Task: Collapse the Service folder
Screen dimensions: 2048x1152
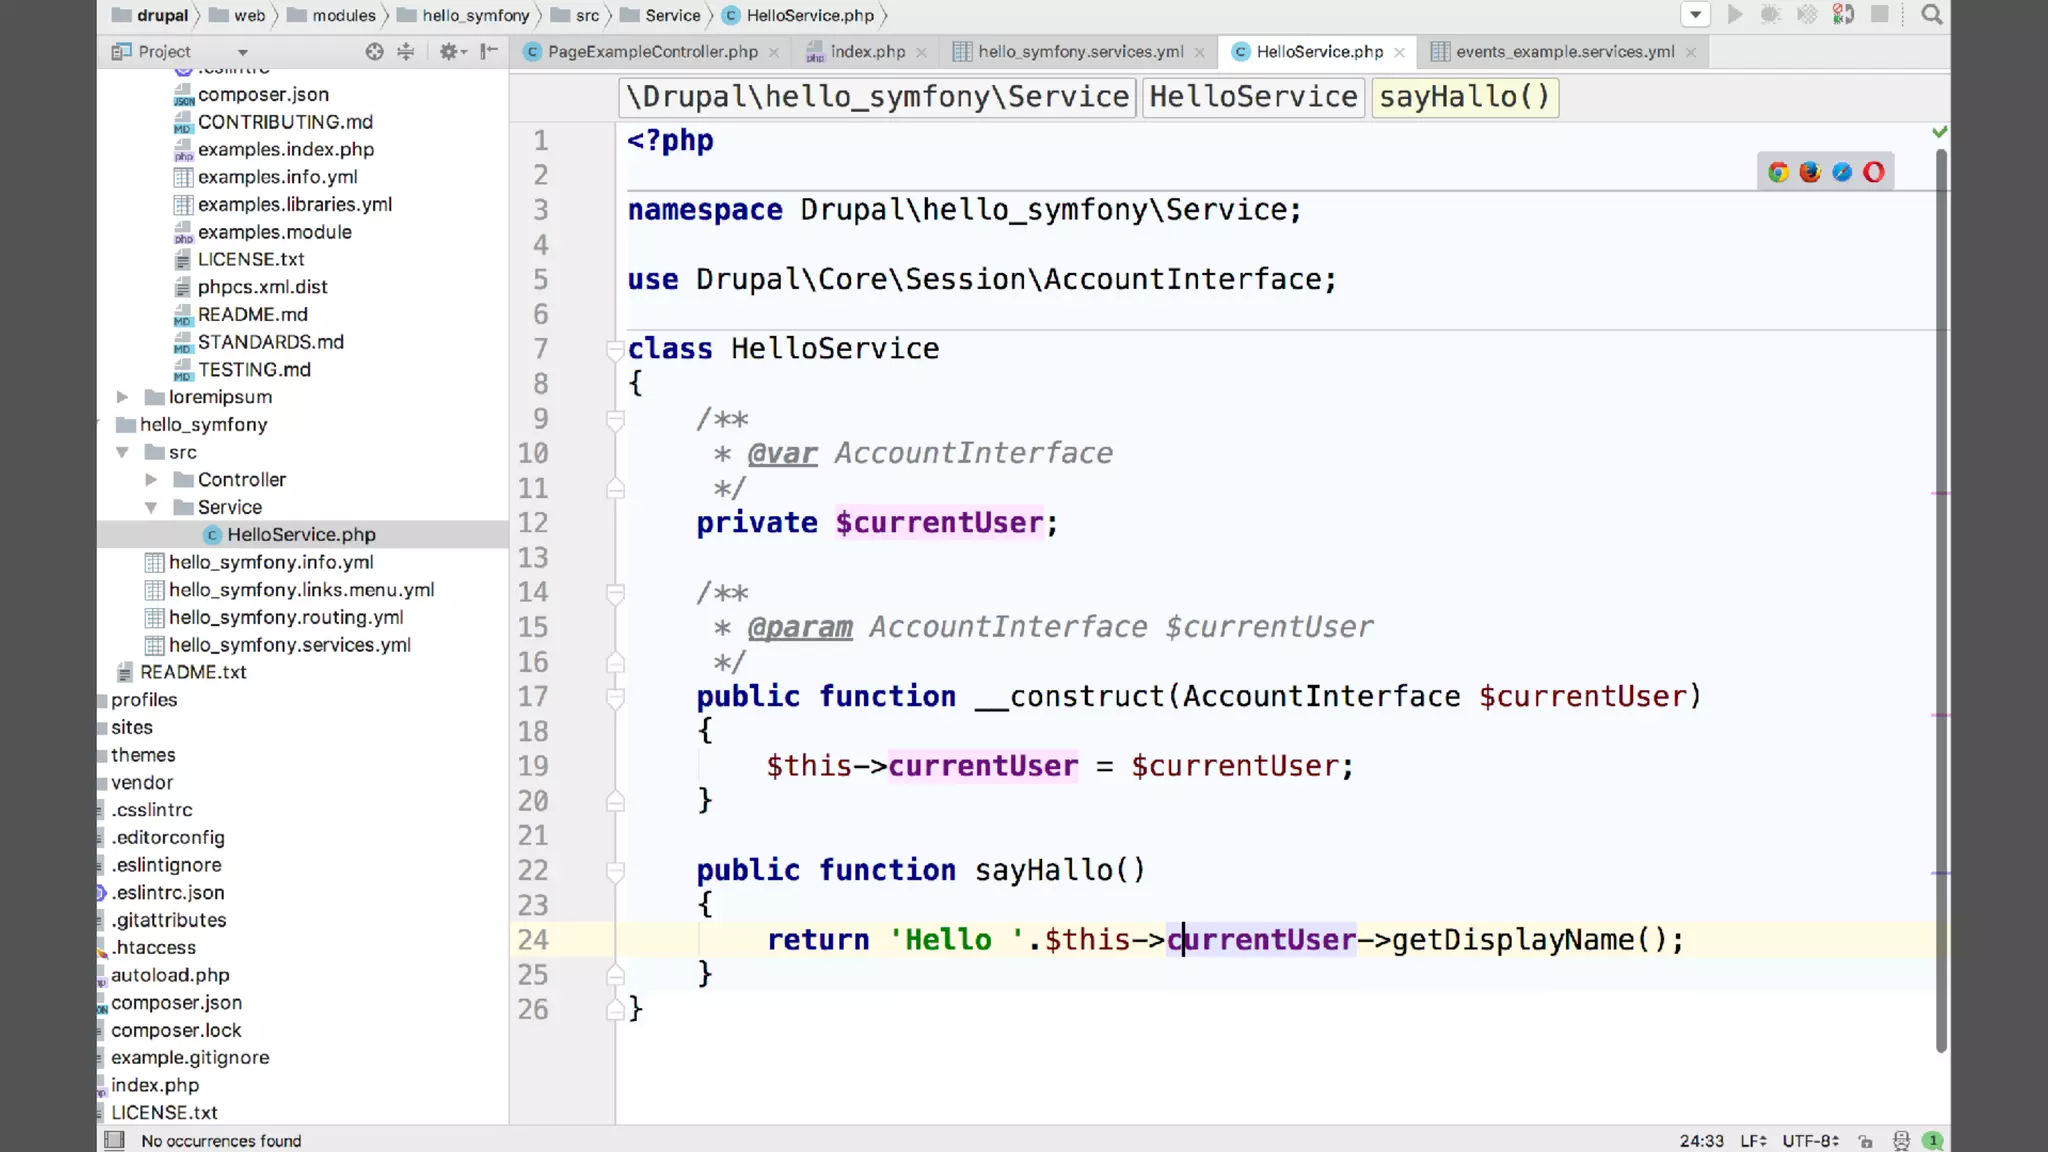Action: click(151, 507)
